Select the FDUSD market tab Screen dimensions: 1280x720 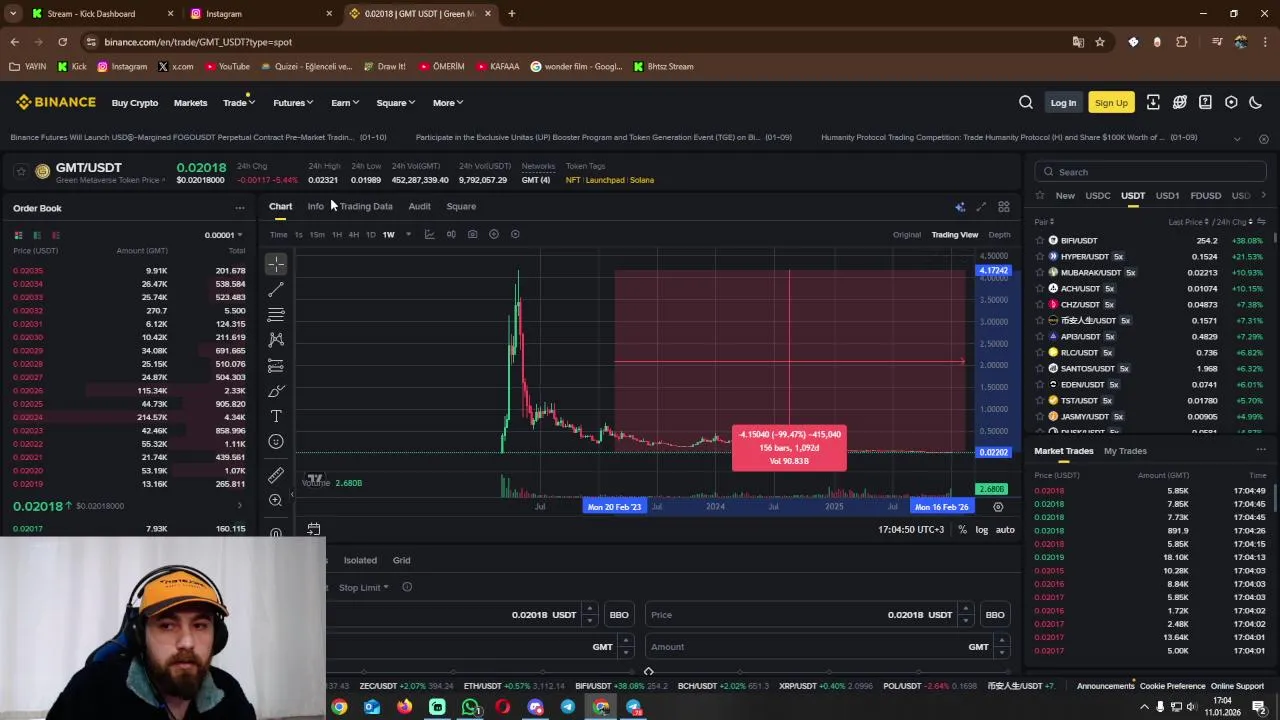click(x=1205, y=196)
